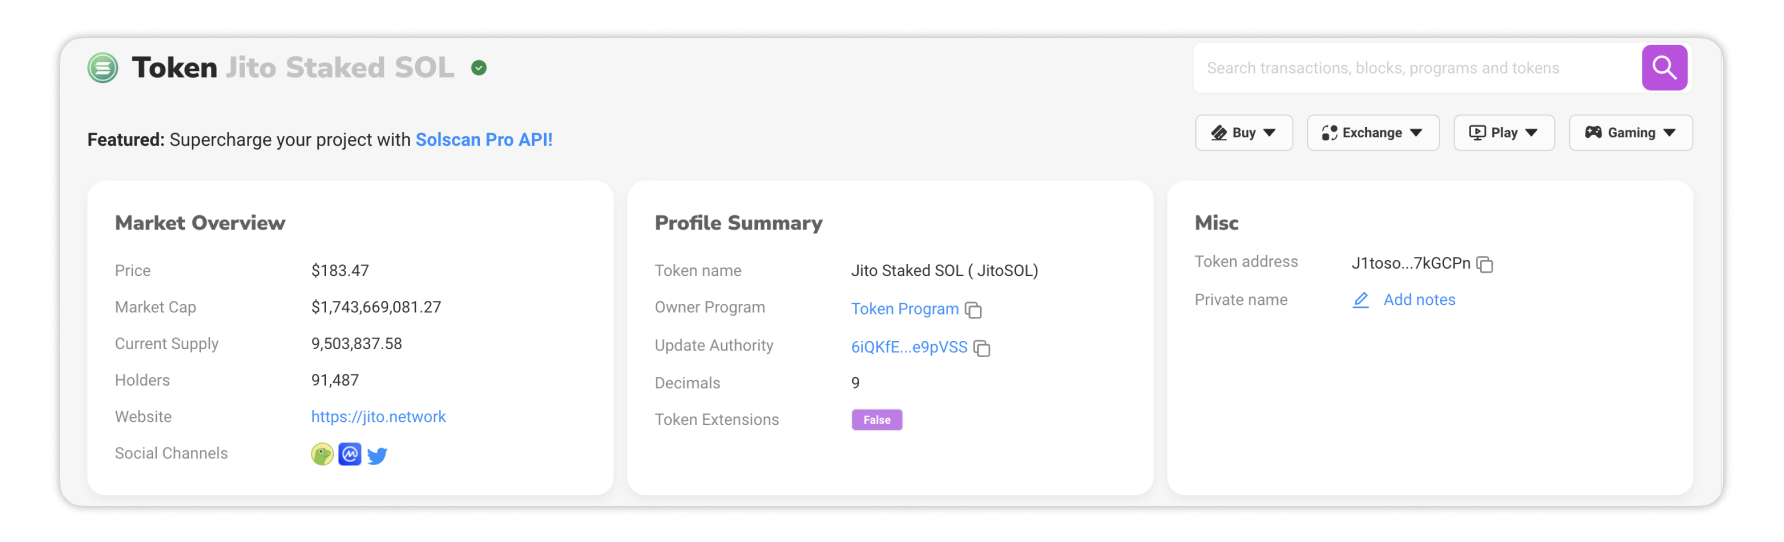Click the purple search magnifier button
This screenshot has height=542, width=1784.
(x=1664, y=67)
